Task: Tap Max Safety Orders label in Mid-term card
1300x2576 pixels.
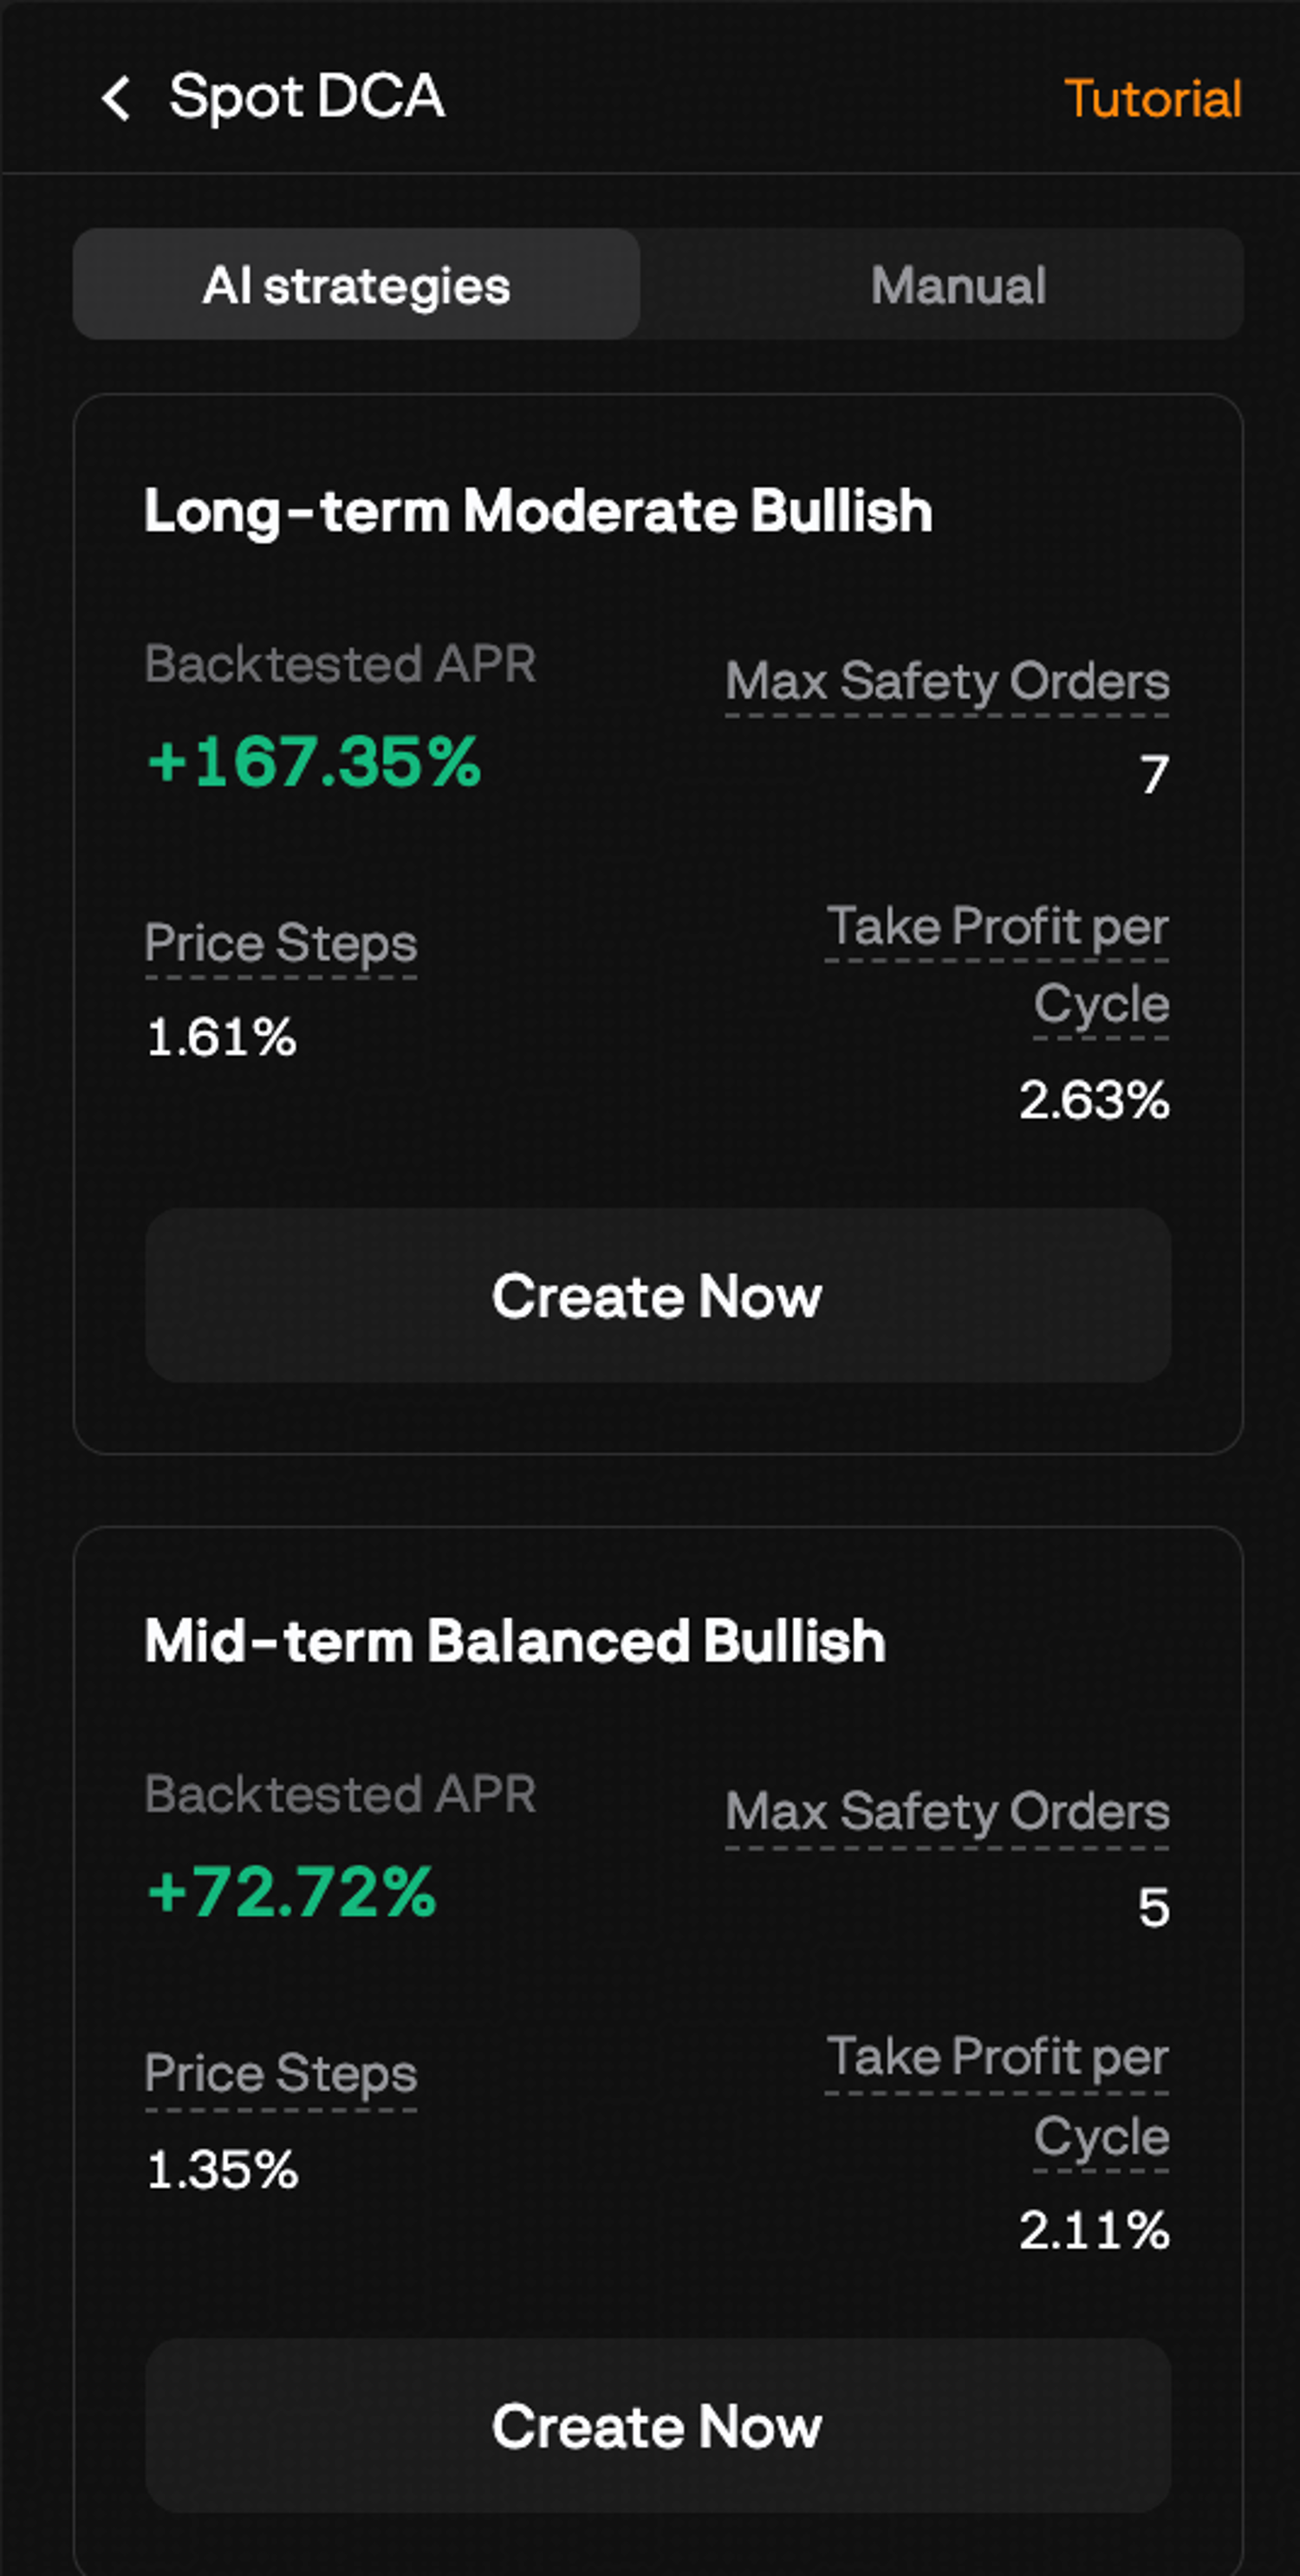Action: coord(947,1812)
